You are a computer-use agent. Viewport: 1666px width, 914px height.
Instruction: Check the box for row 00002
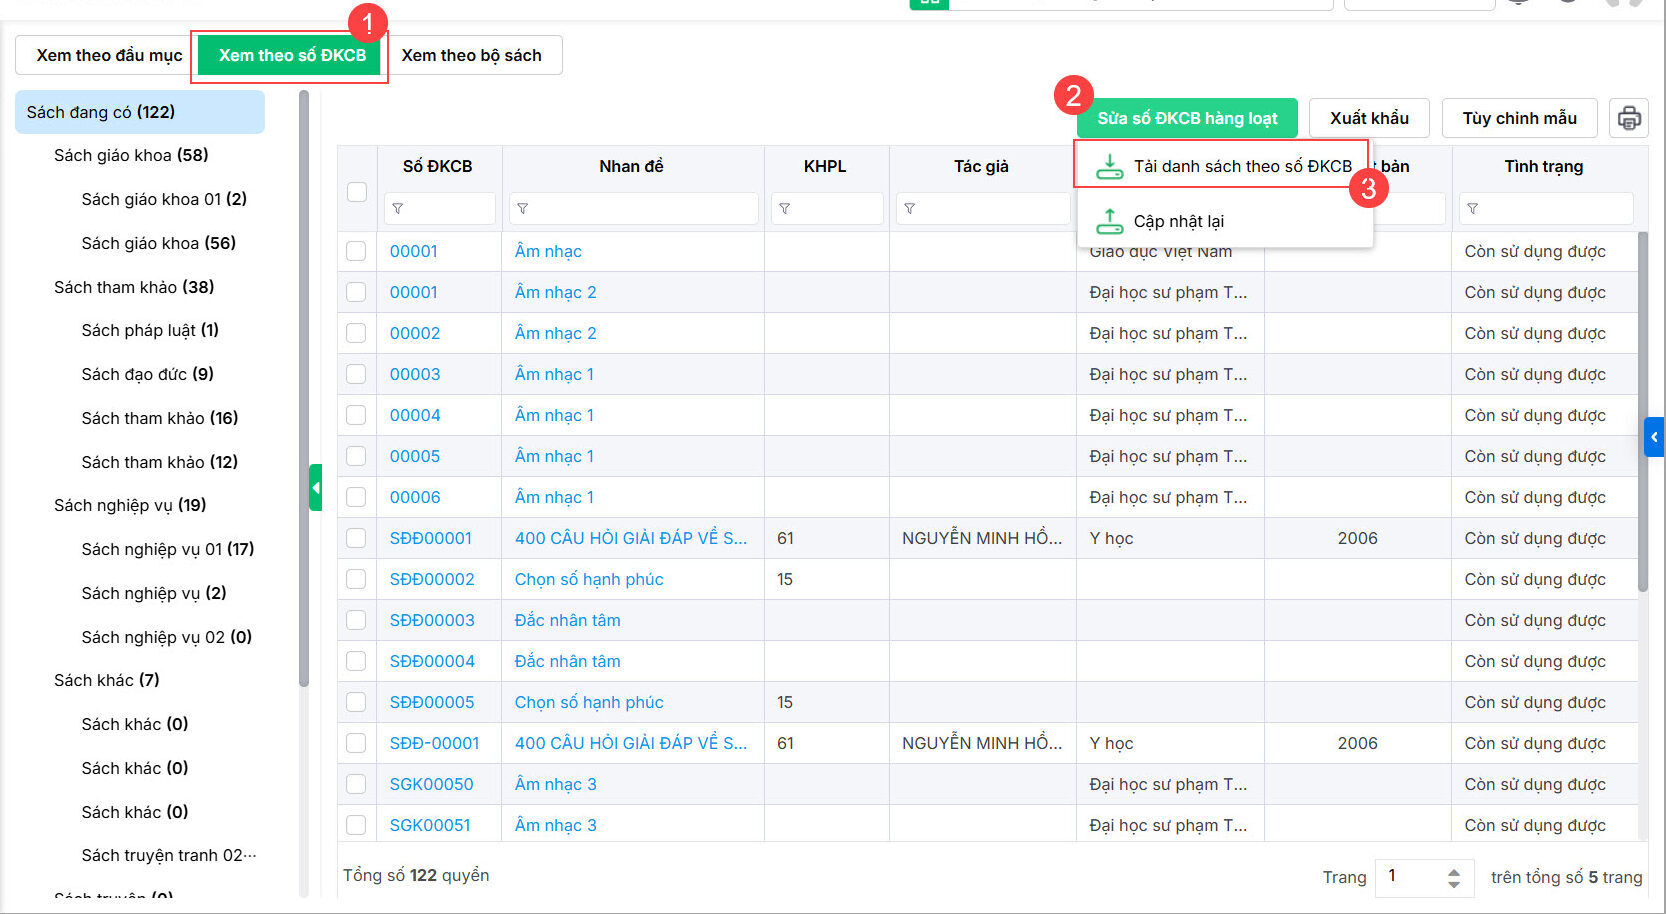pos(356,333)
